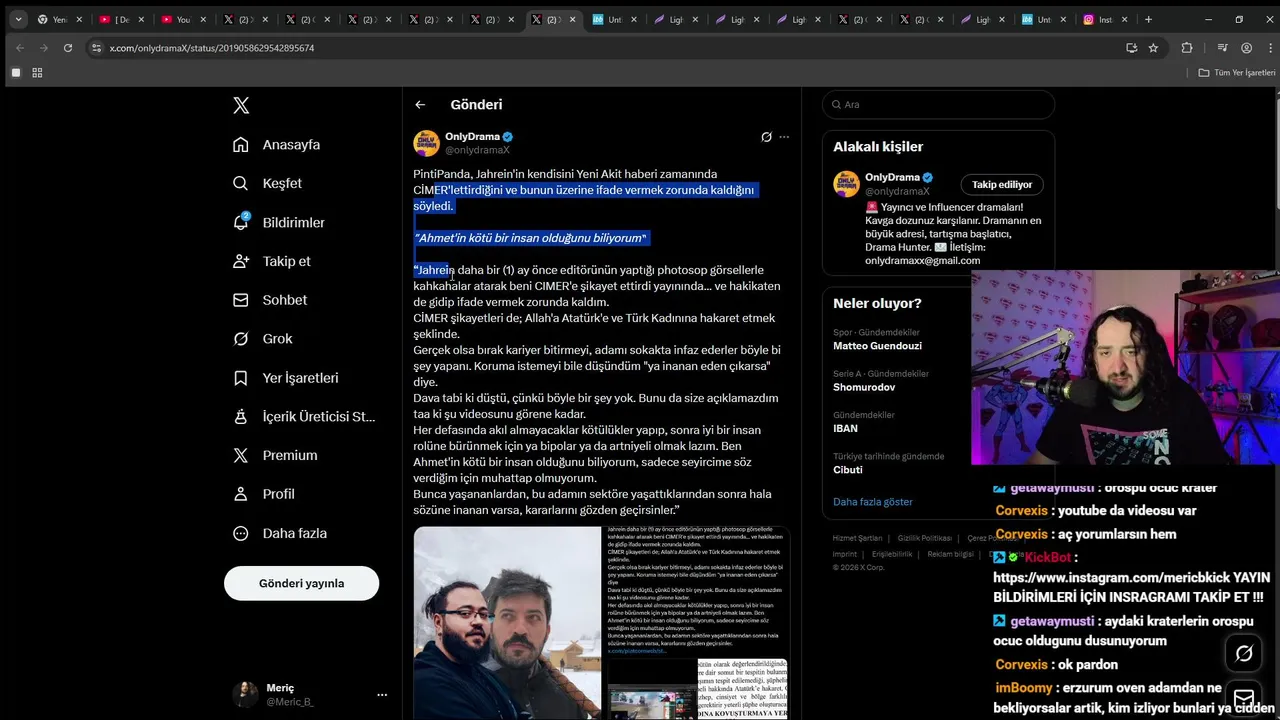
Task: Open Hizmet Şartları link
Action: point(857,538)
